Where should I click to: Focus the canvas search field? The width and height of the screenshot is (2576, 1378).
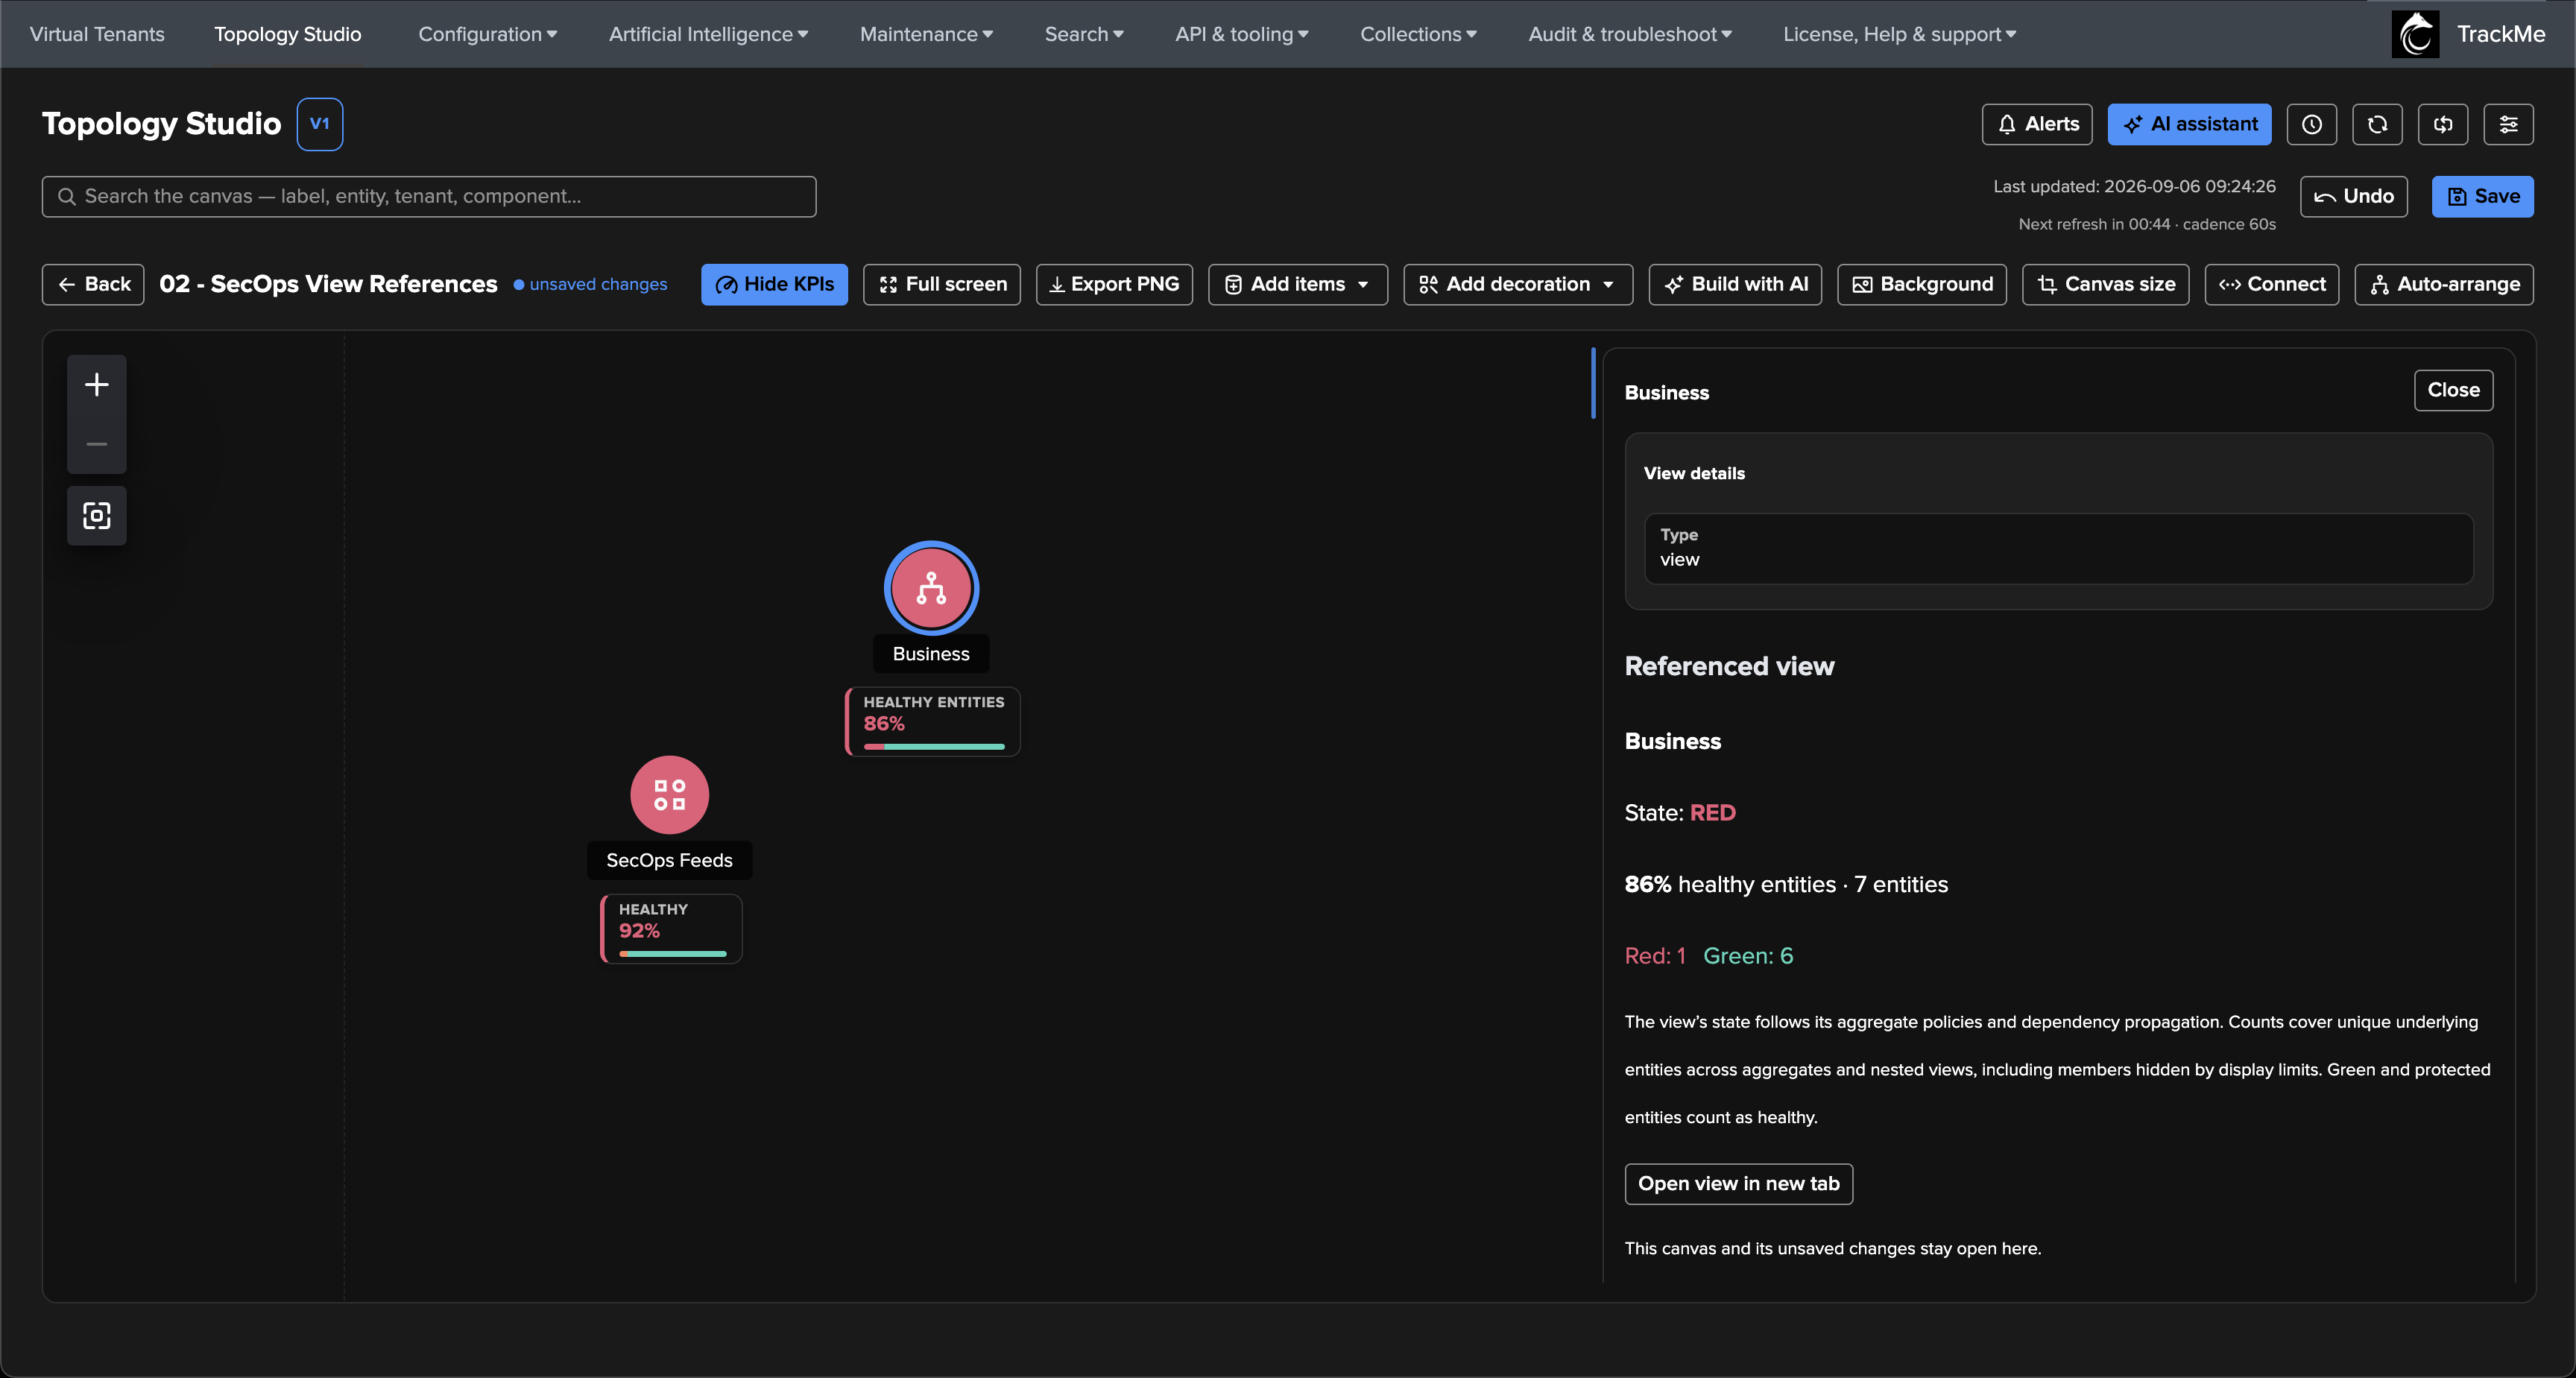click(x=428, y=196)
